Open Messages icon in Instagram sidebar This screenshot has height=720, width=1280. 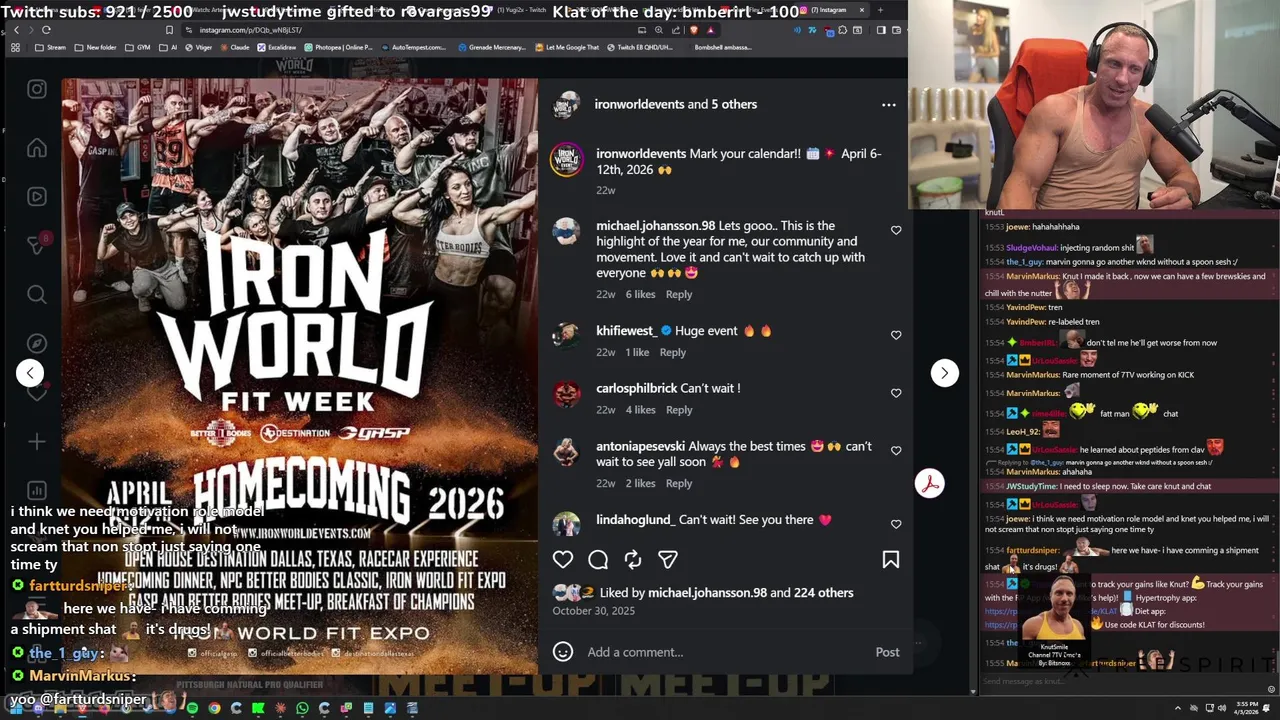(x=37, y=245)
